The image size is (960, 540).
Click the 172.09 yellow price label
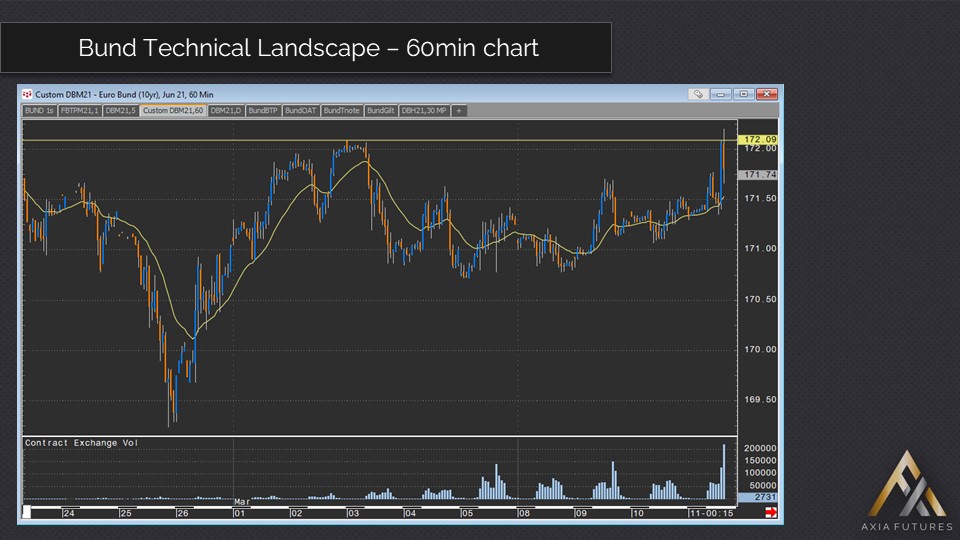757,139
